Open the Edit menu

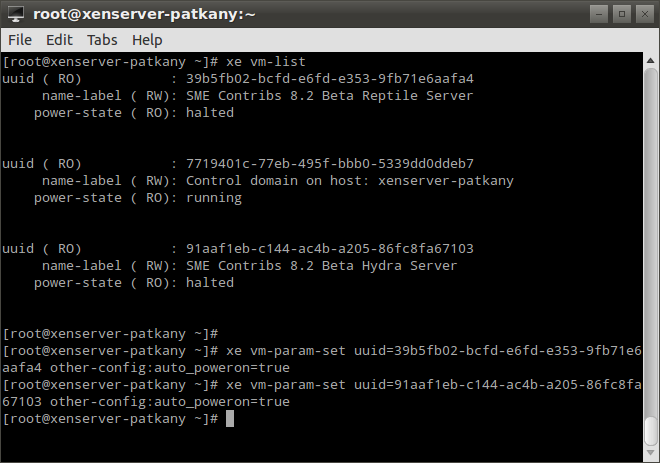(59, 40)
